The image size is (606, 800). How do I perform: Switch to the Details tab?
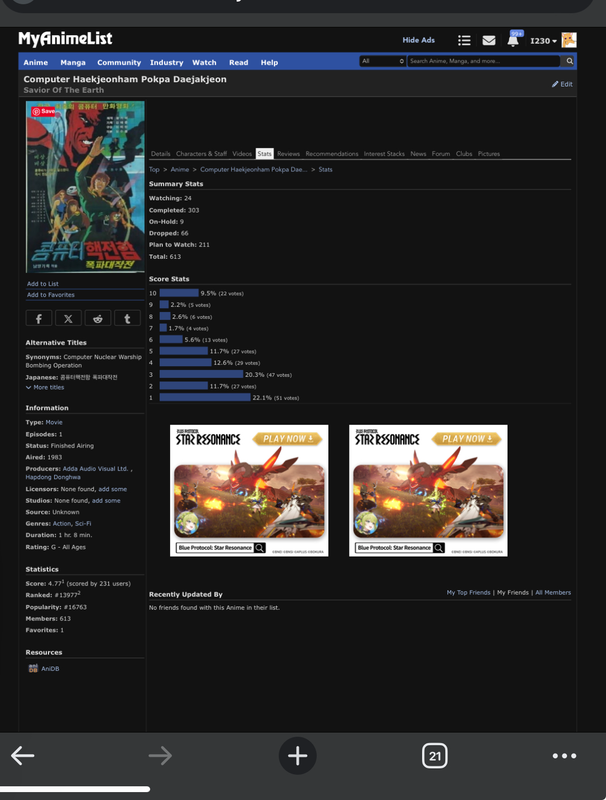coord(161,154)
